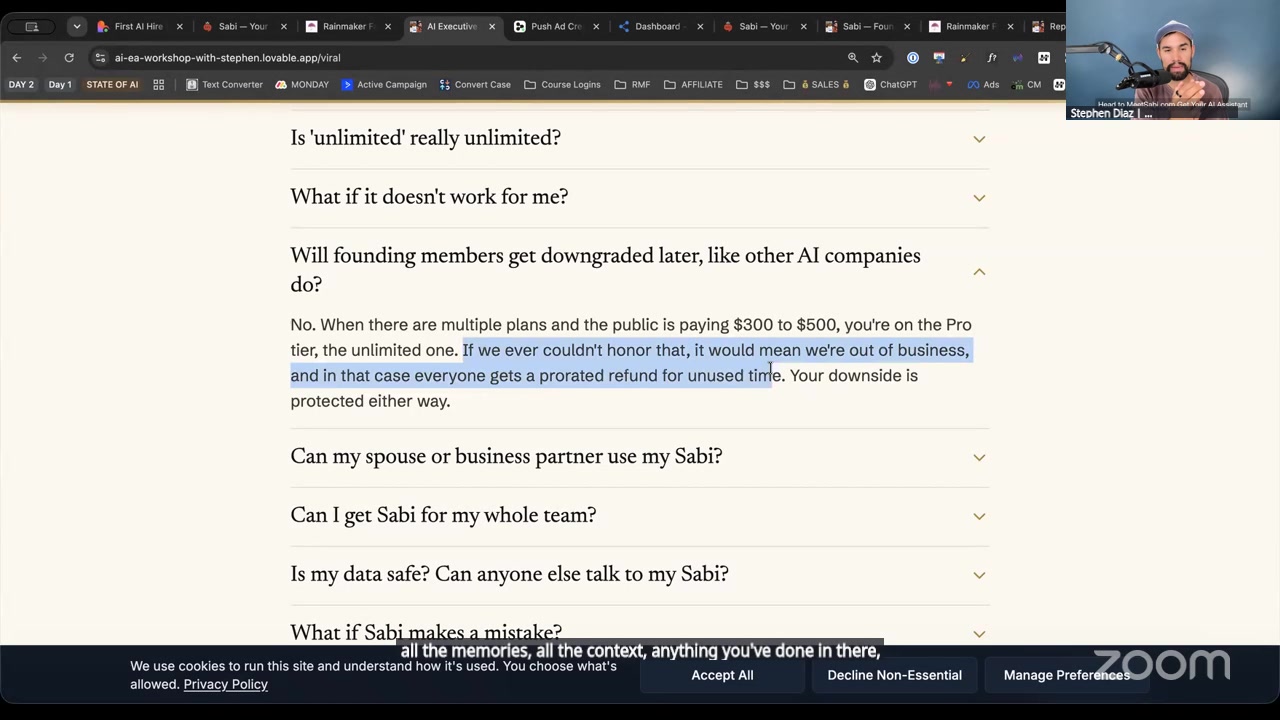Open the ChatGPT bookmark
Screen dimensions: 1280x720
pos(890,85)
